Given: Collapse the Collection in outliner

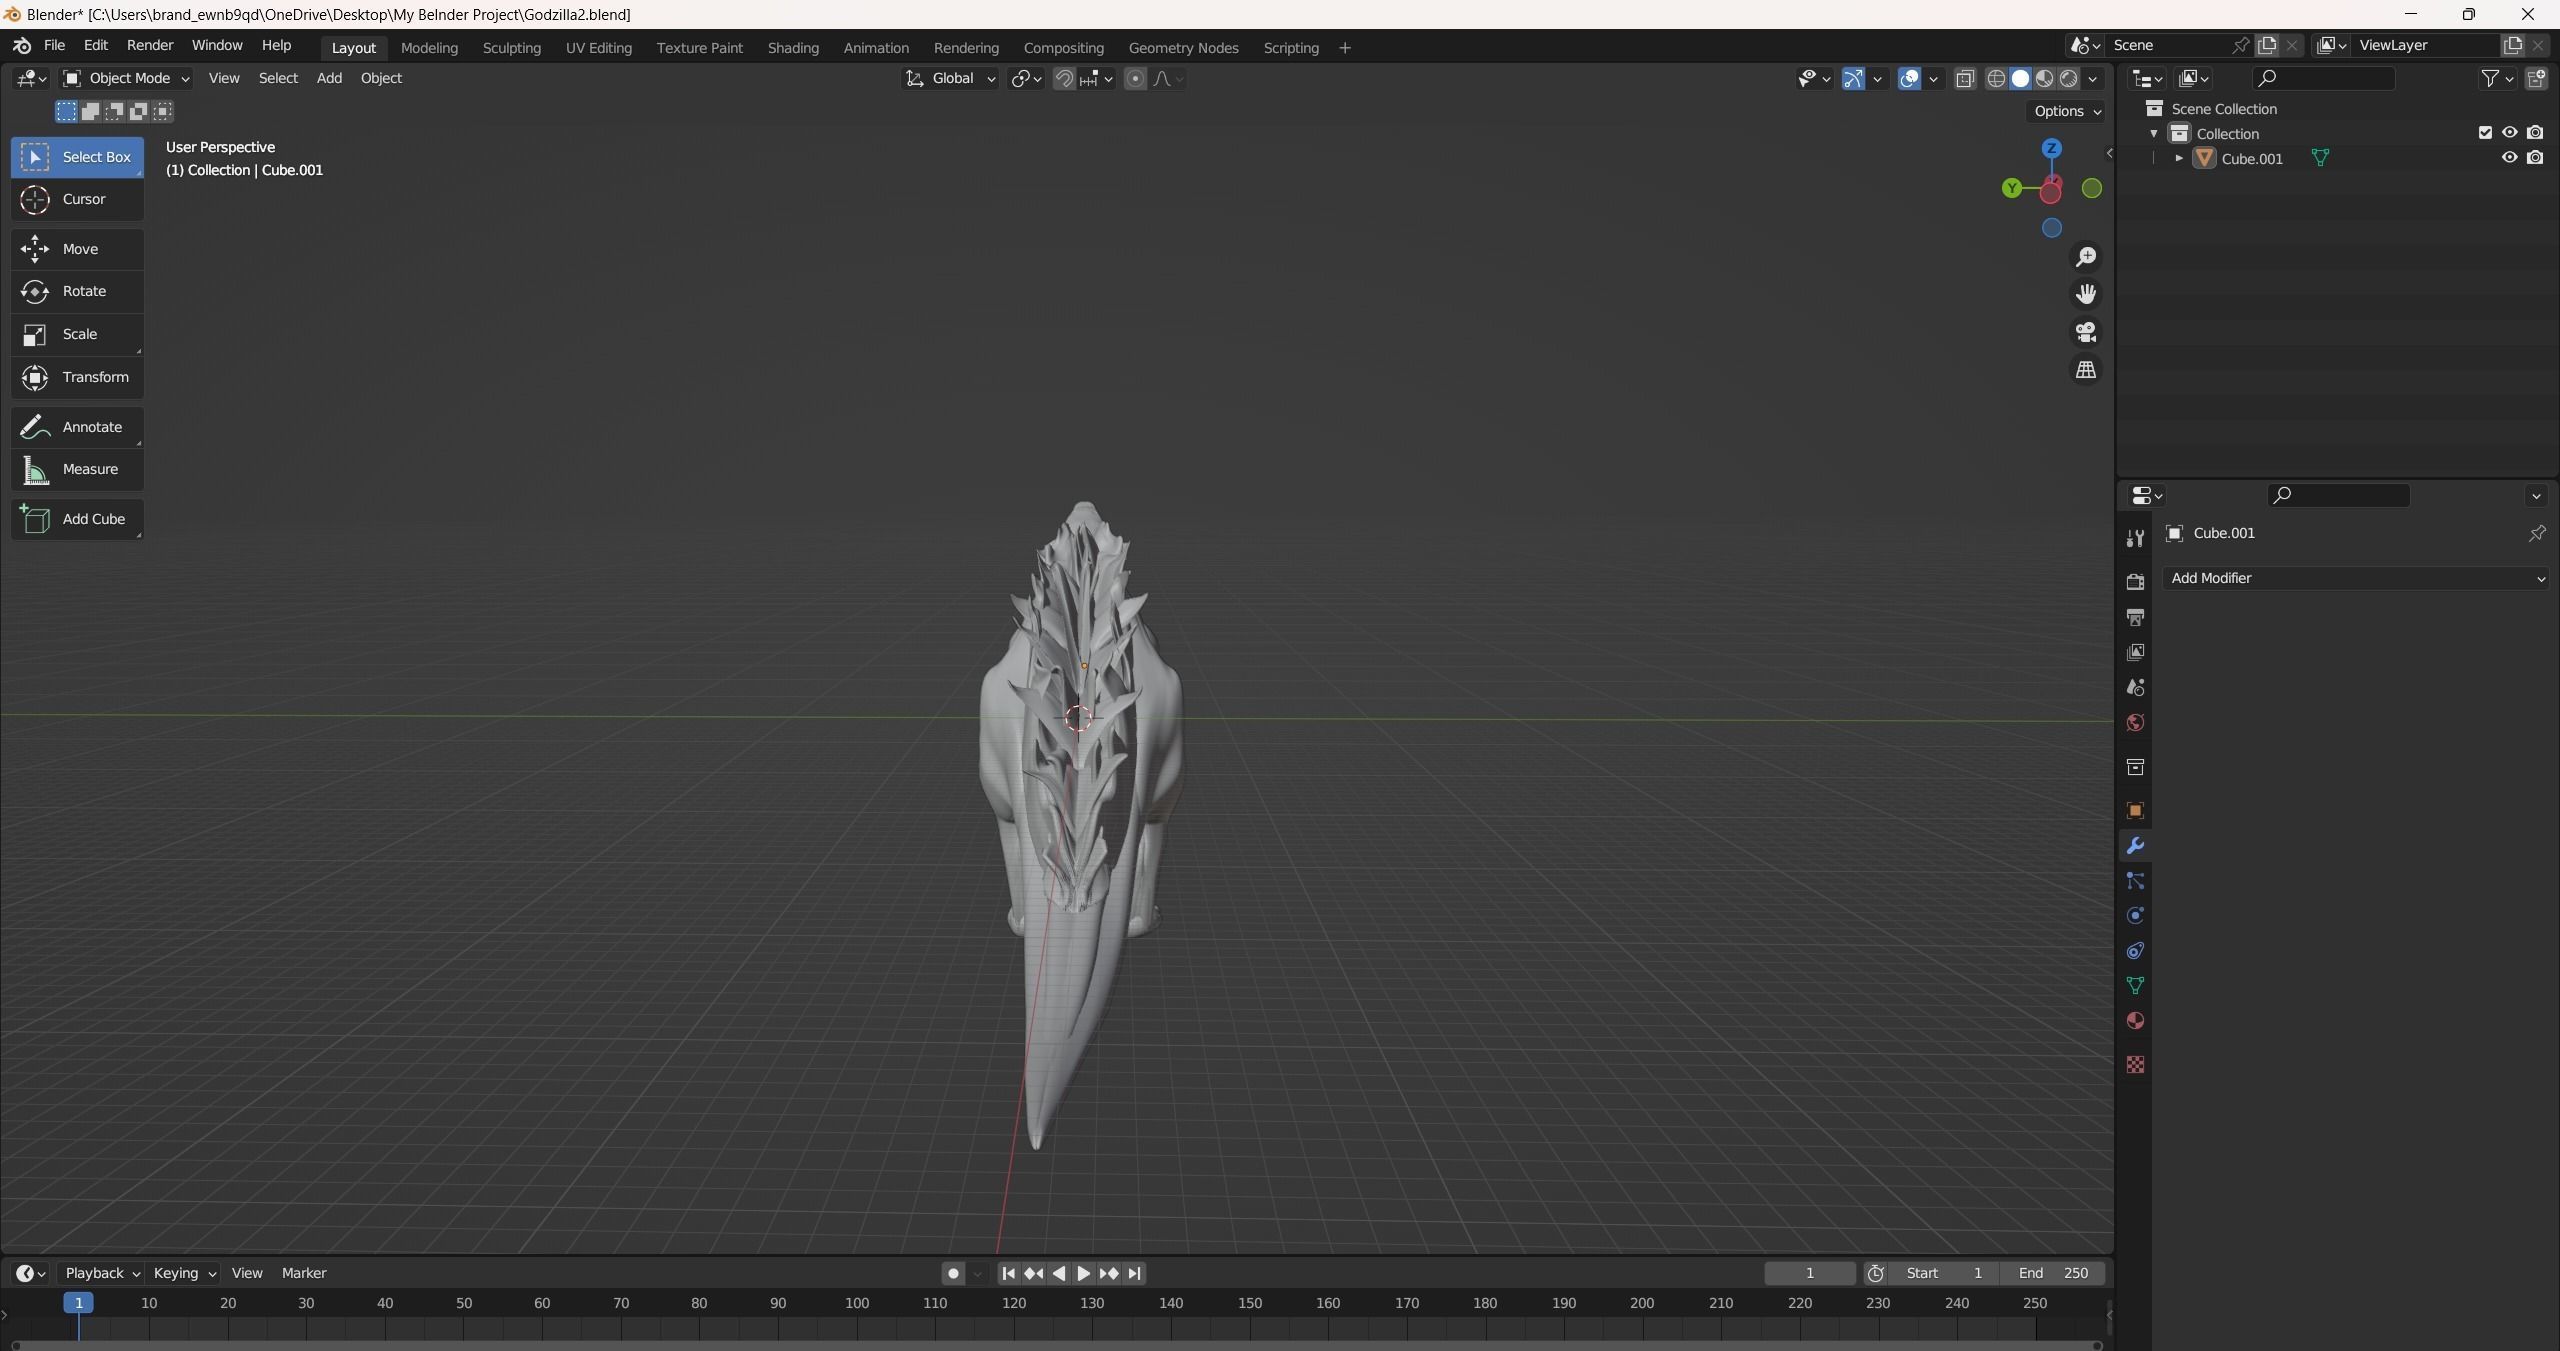Looking at the screenshot, I should click(2154, 133).
